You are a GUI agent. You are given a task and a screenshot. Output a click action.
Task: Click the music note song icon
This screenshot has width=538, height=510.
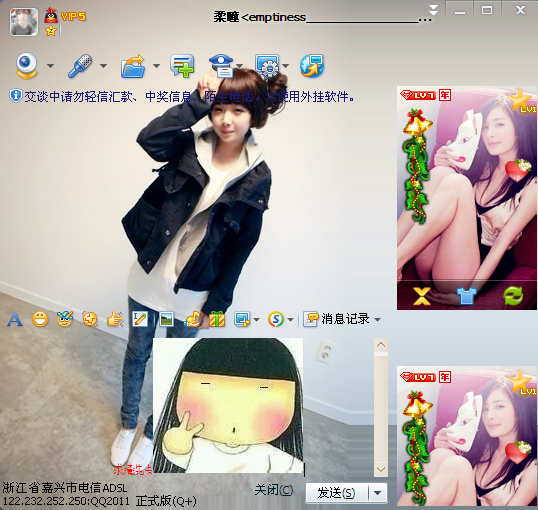click(192, 319)
